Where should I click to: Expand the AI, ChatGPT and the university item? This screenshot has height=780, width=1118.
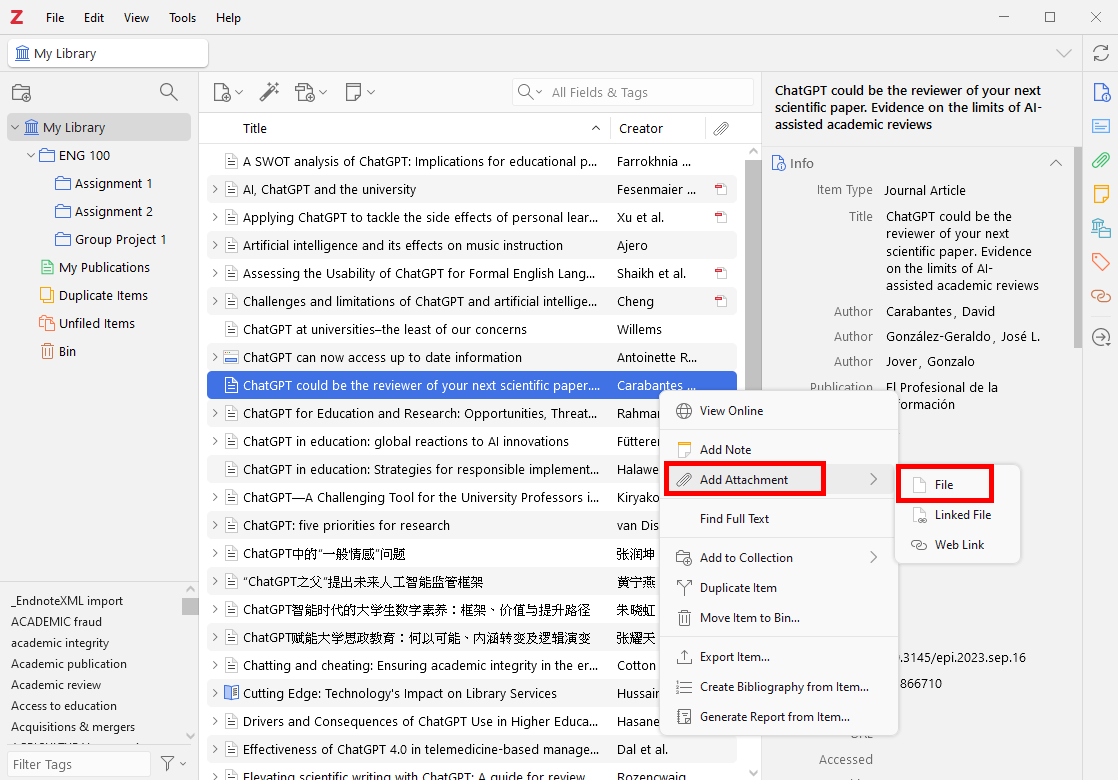pos(214,190)
